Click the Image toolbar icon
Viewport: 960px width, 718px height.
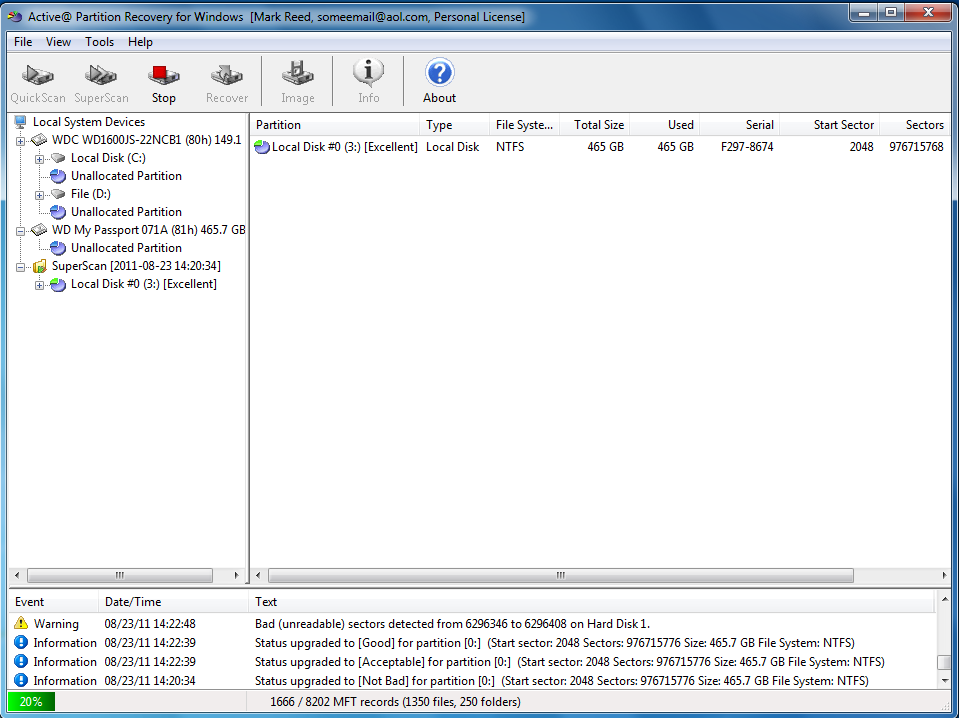(x=298, y=73)
